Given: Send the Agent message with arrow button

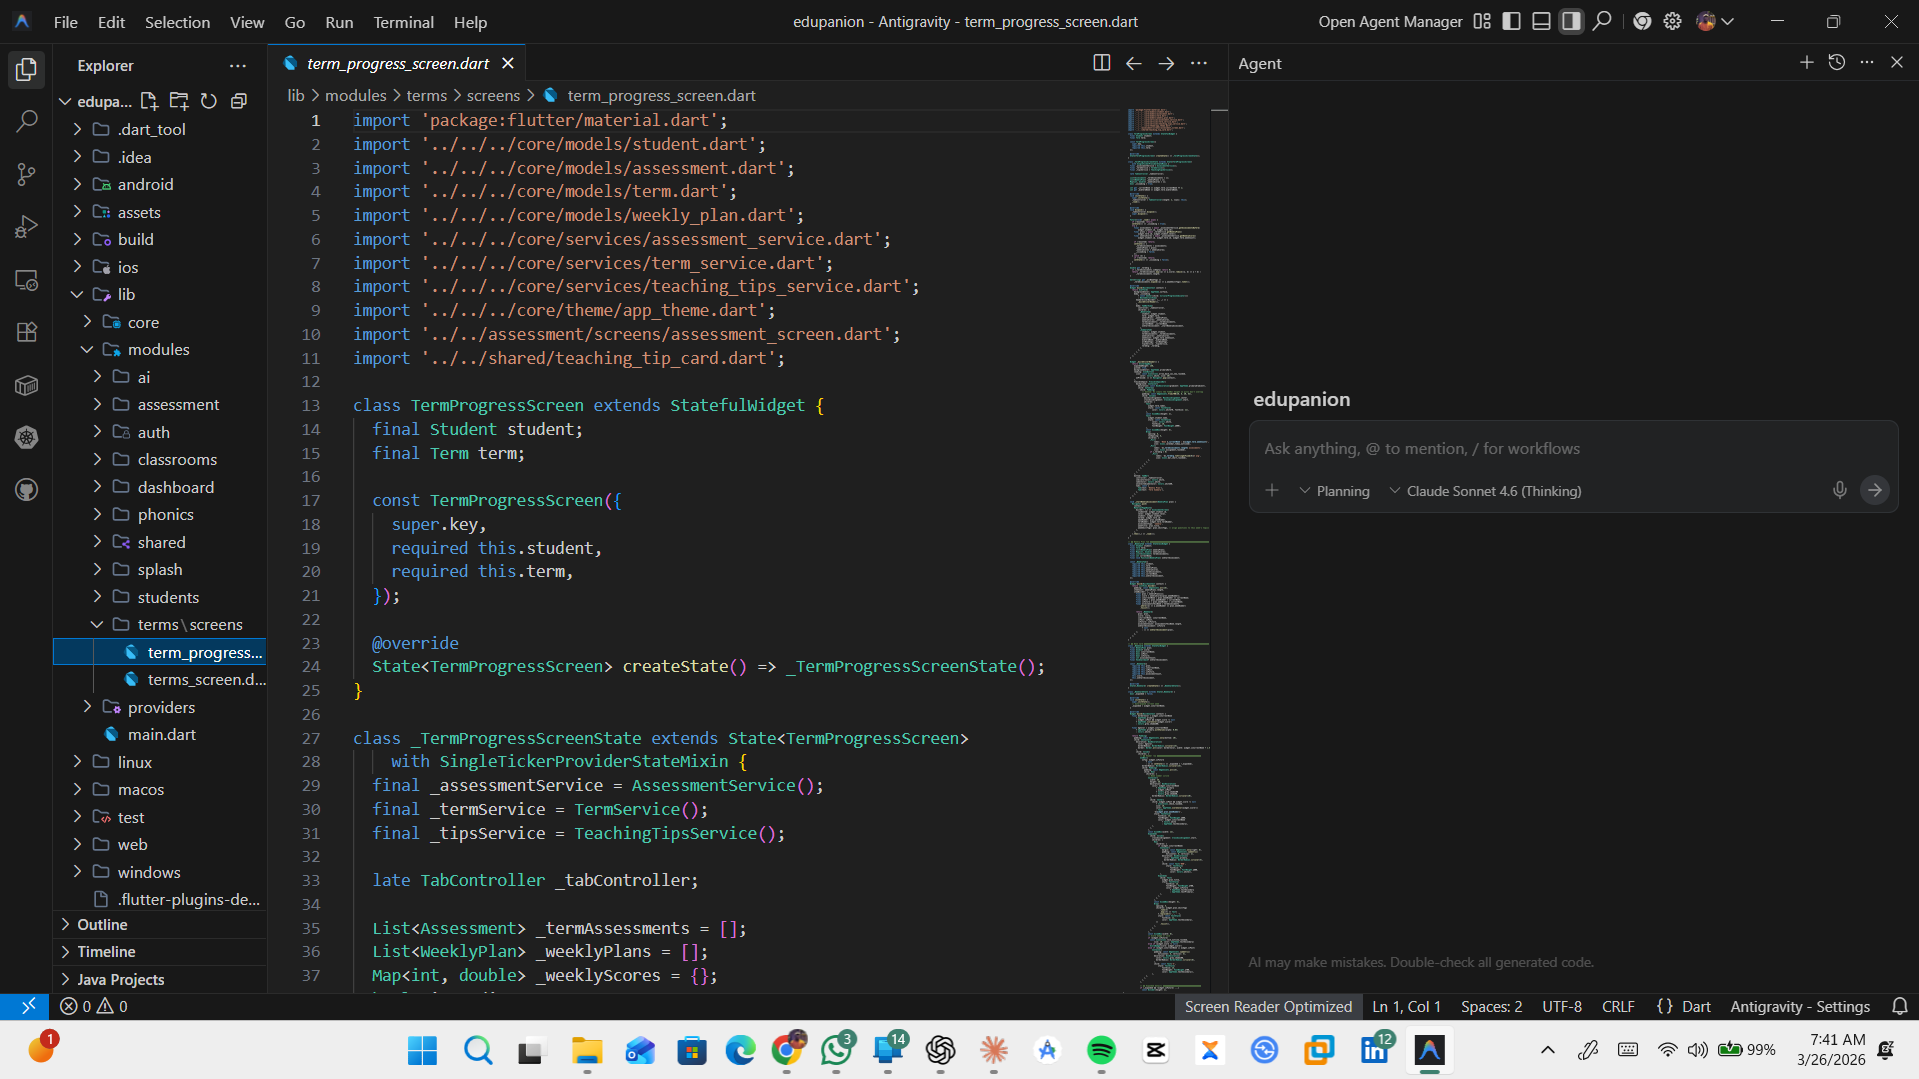Looking at the screenshot, I should 1875,490.
